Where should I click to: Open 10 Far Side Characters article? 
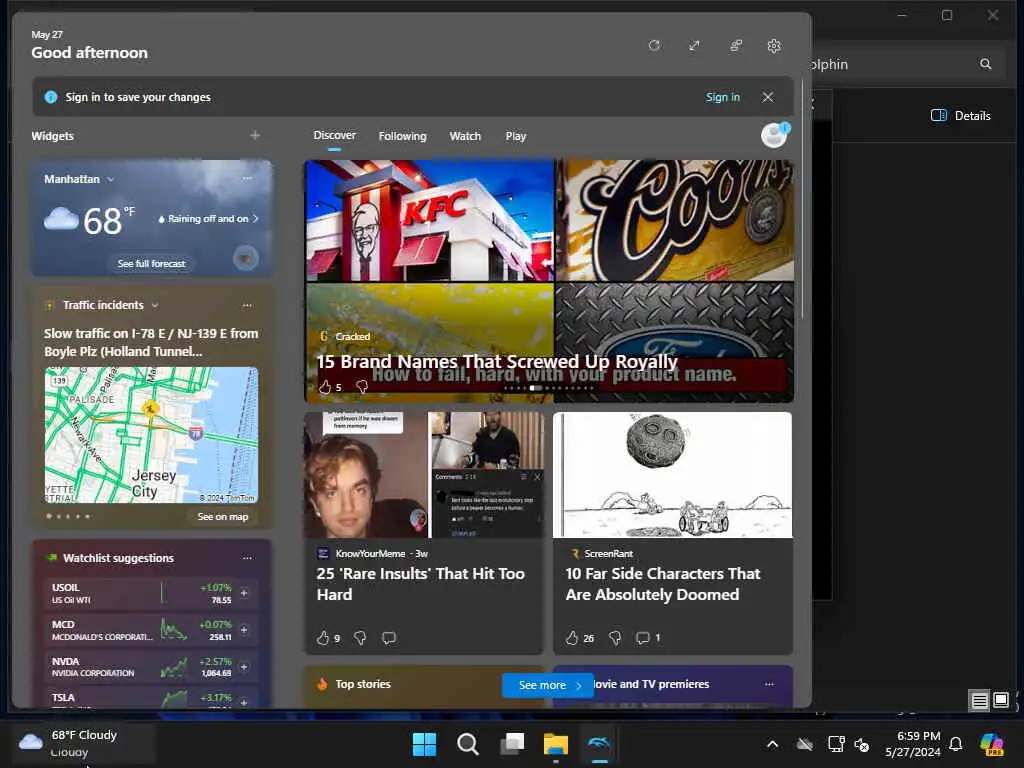click(x=663, y=584)
